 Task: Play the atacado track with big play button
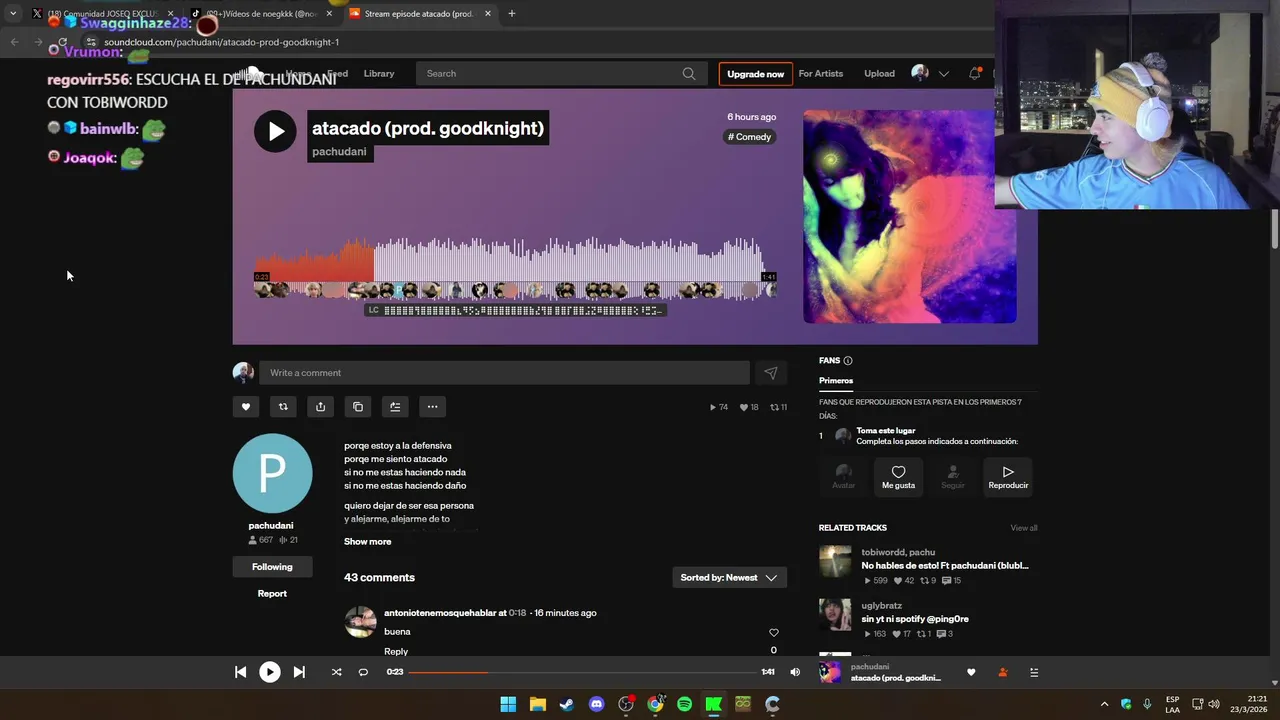(275, 131)
